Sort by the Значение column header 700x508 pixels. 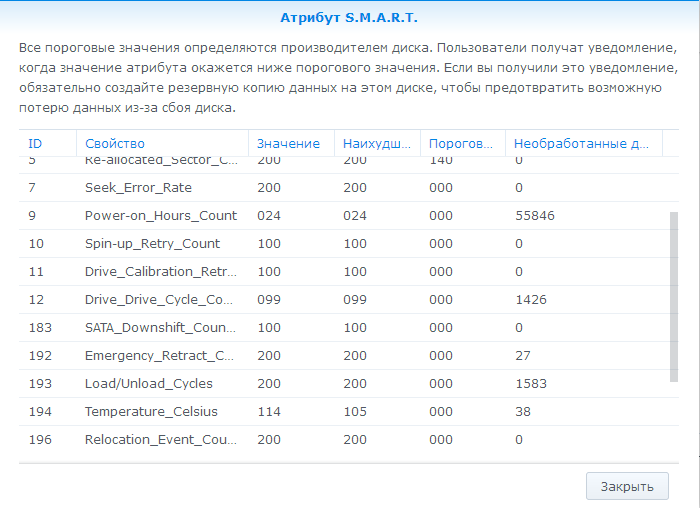tap(288, 144)
